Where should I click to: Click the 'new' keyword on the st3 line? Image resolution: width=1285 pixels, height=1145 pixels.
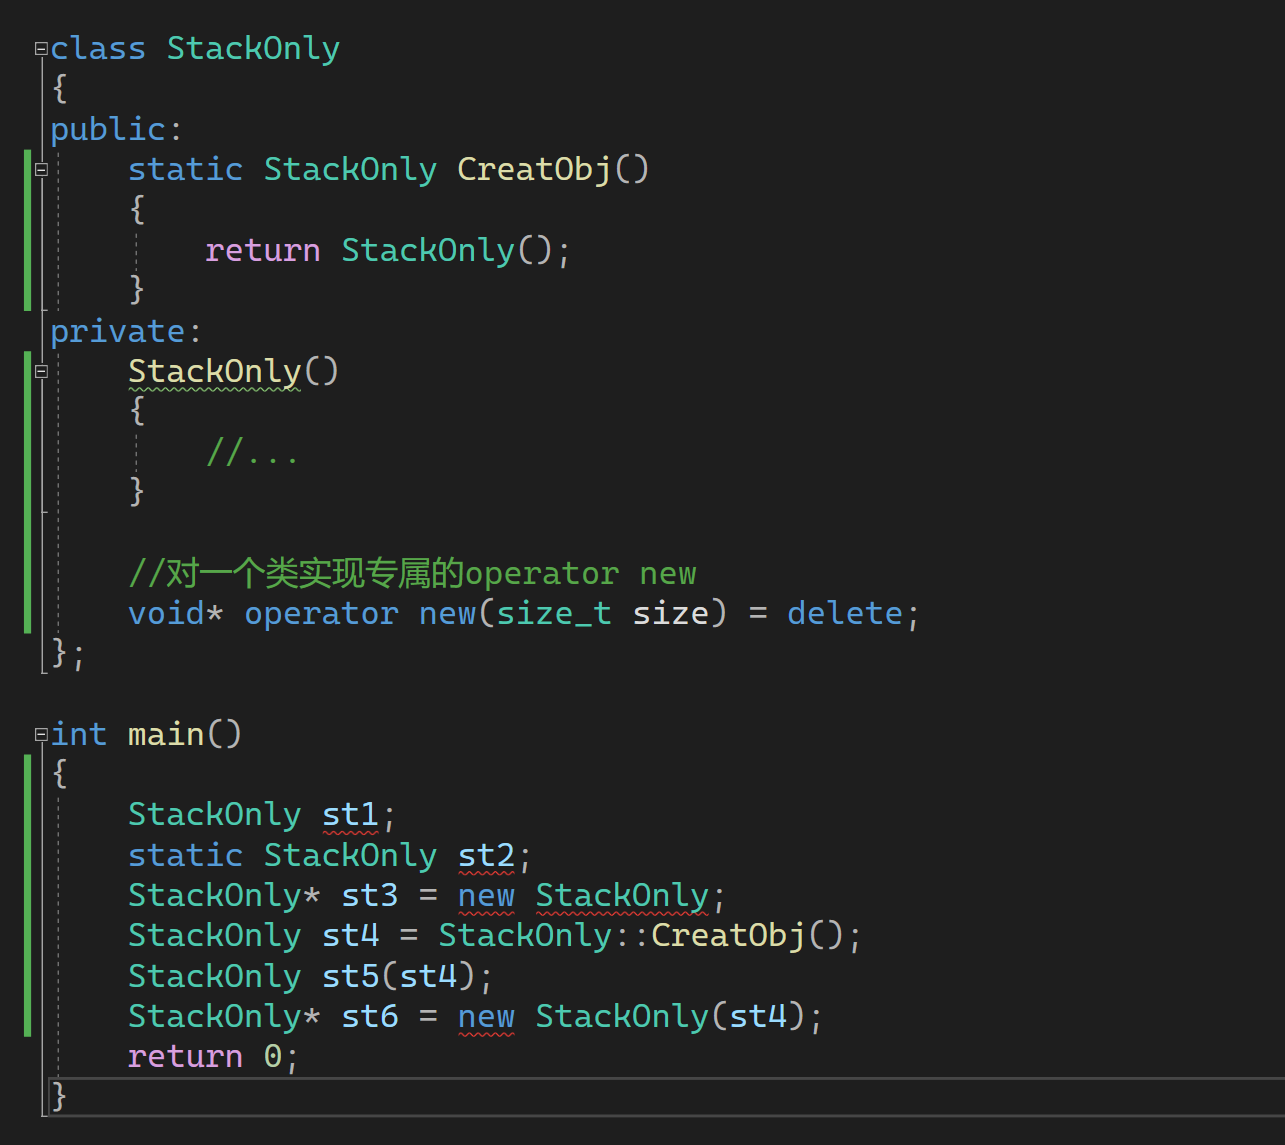click(x=486, y=895)
